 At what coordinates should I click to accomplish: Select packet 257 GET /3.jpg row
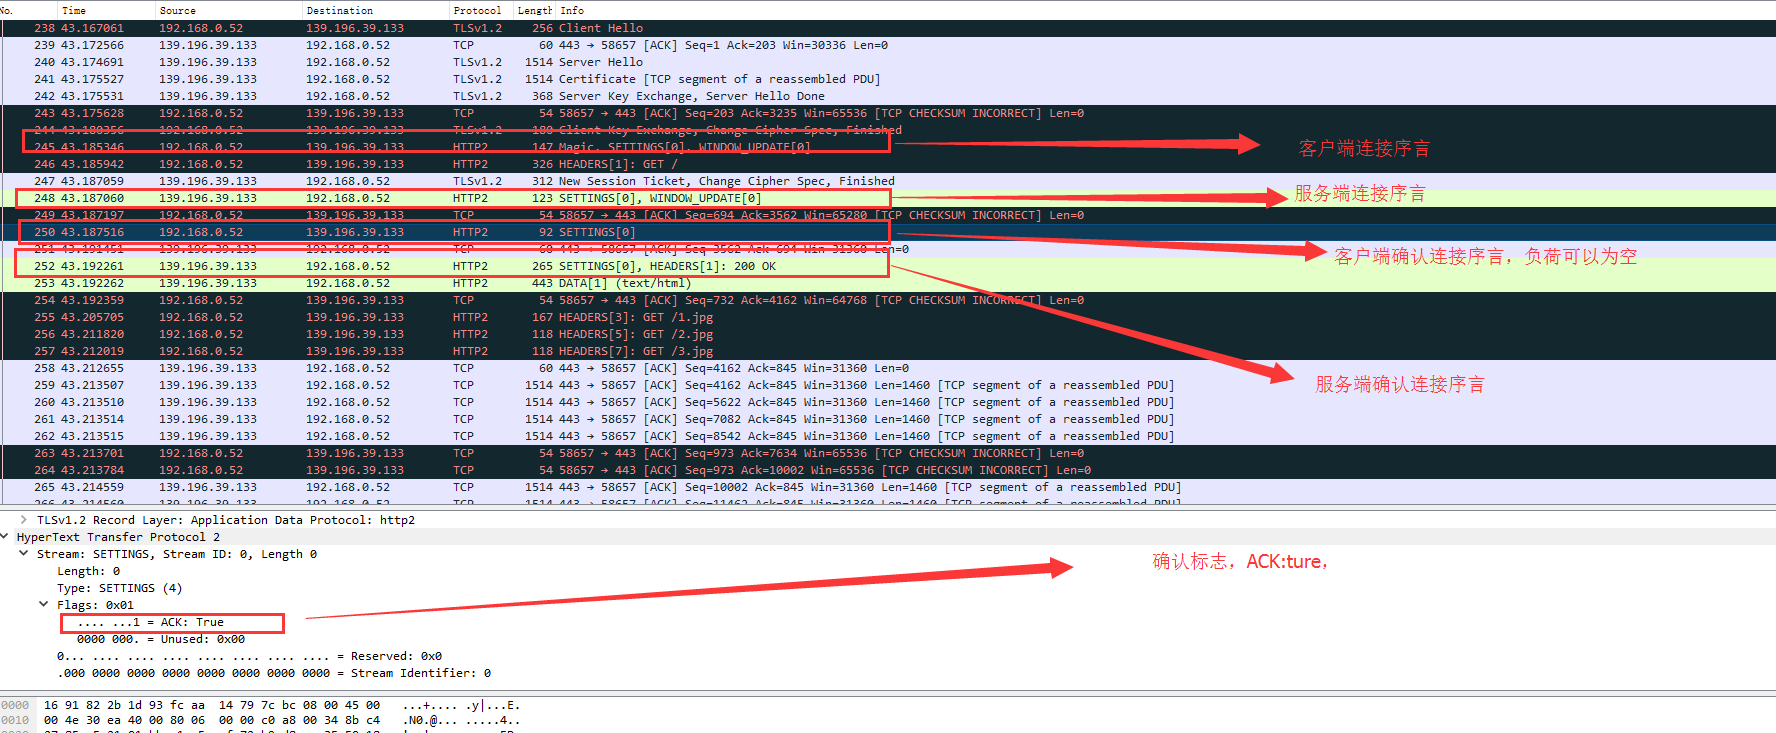tap(888, 351)
